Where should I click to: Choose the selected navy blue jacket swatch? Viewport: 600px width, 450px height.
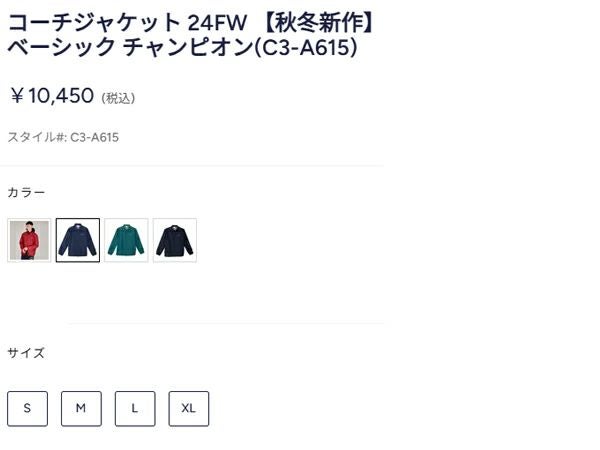pyautogui.click(x=78, y=240)
